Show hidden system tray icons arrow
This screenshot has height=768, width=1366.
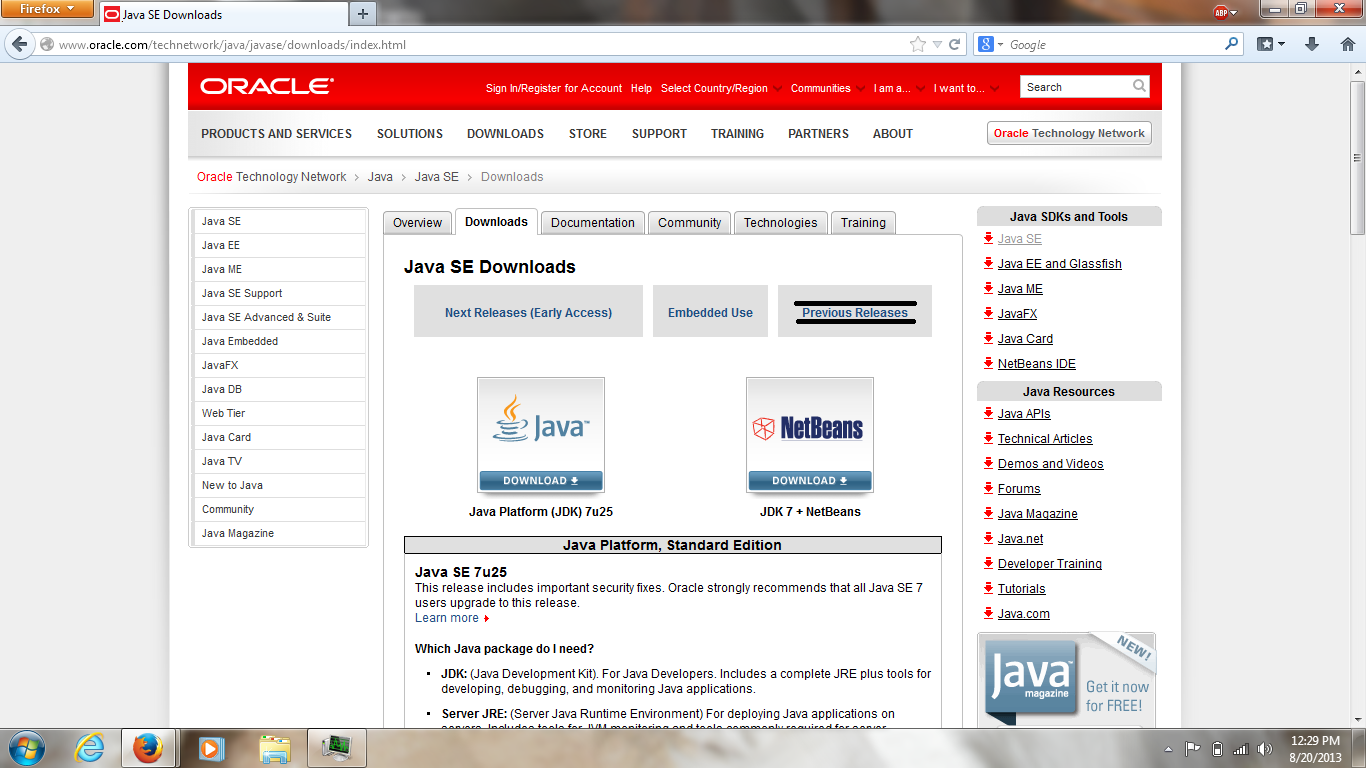[x=1168, y=748]
